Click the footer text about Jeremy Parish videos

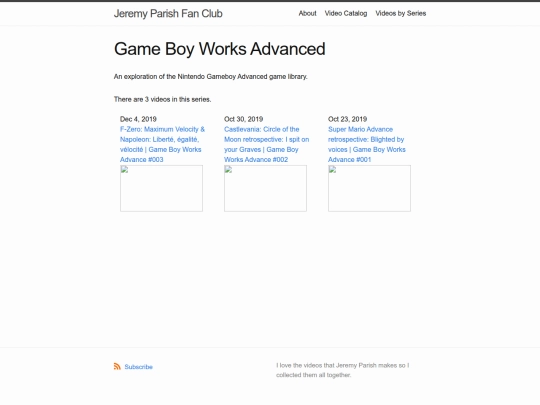point(343,370)
